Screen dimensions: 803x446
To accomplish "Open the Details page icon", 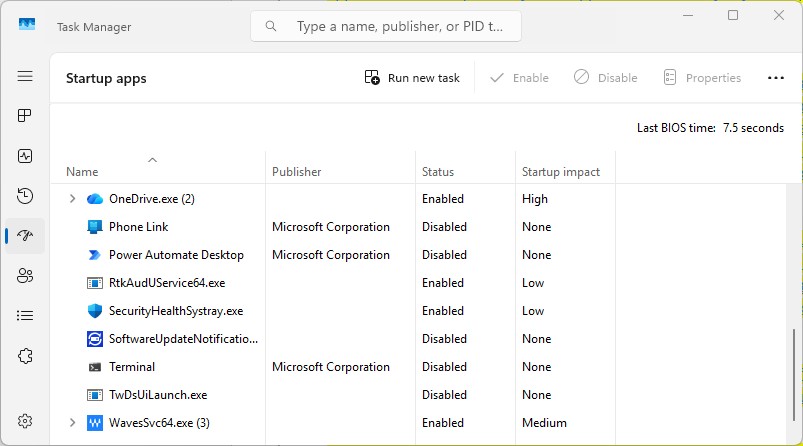I will point(25,315).
